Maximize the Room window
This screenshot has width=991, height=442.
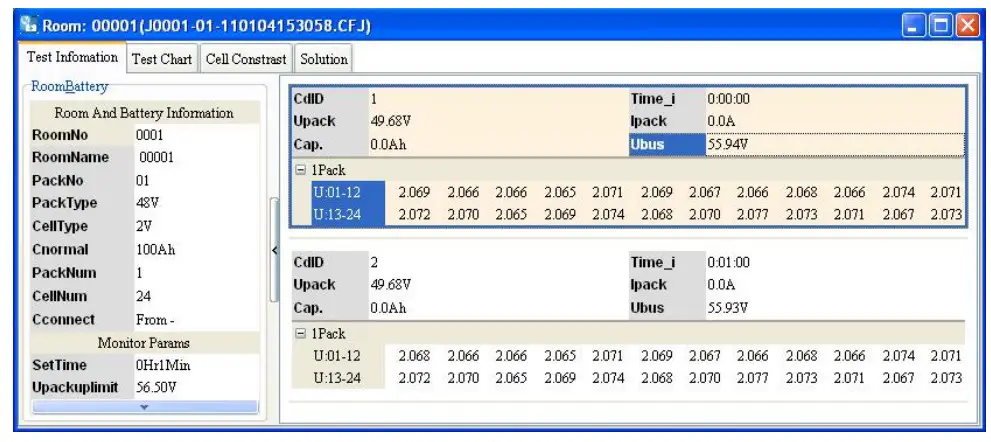(x=940, y=26)
